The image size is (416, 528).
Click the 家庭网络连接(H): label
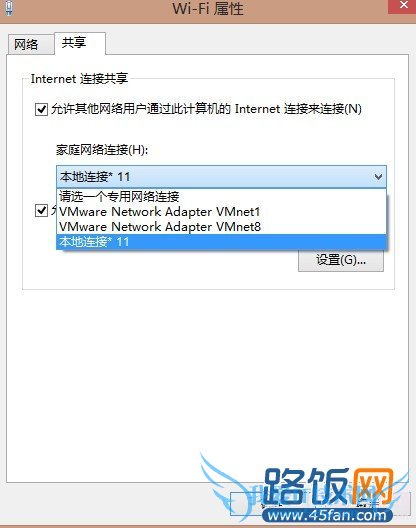[x=102, y=150]
